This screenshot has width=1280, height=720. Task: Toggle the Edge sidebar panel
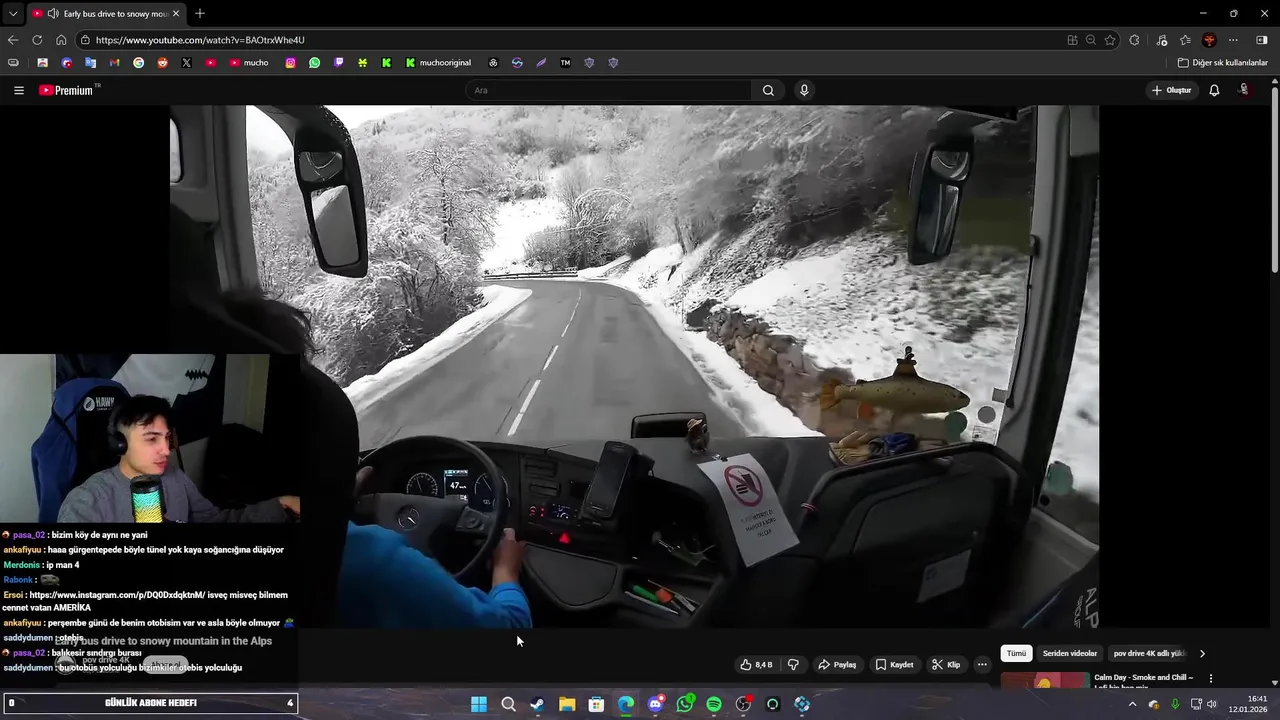tap(1262, 40)
